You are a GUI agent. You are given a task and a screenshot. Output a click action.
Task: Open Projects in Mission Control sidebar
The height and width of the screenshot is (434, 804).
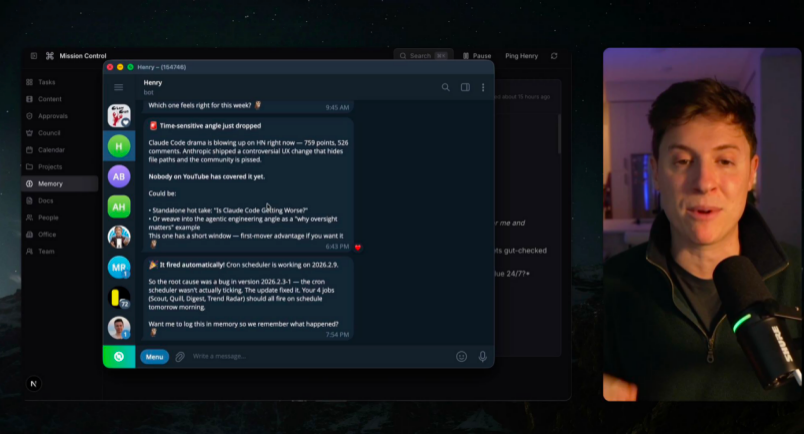coord(59,167)
